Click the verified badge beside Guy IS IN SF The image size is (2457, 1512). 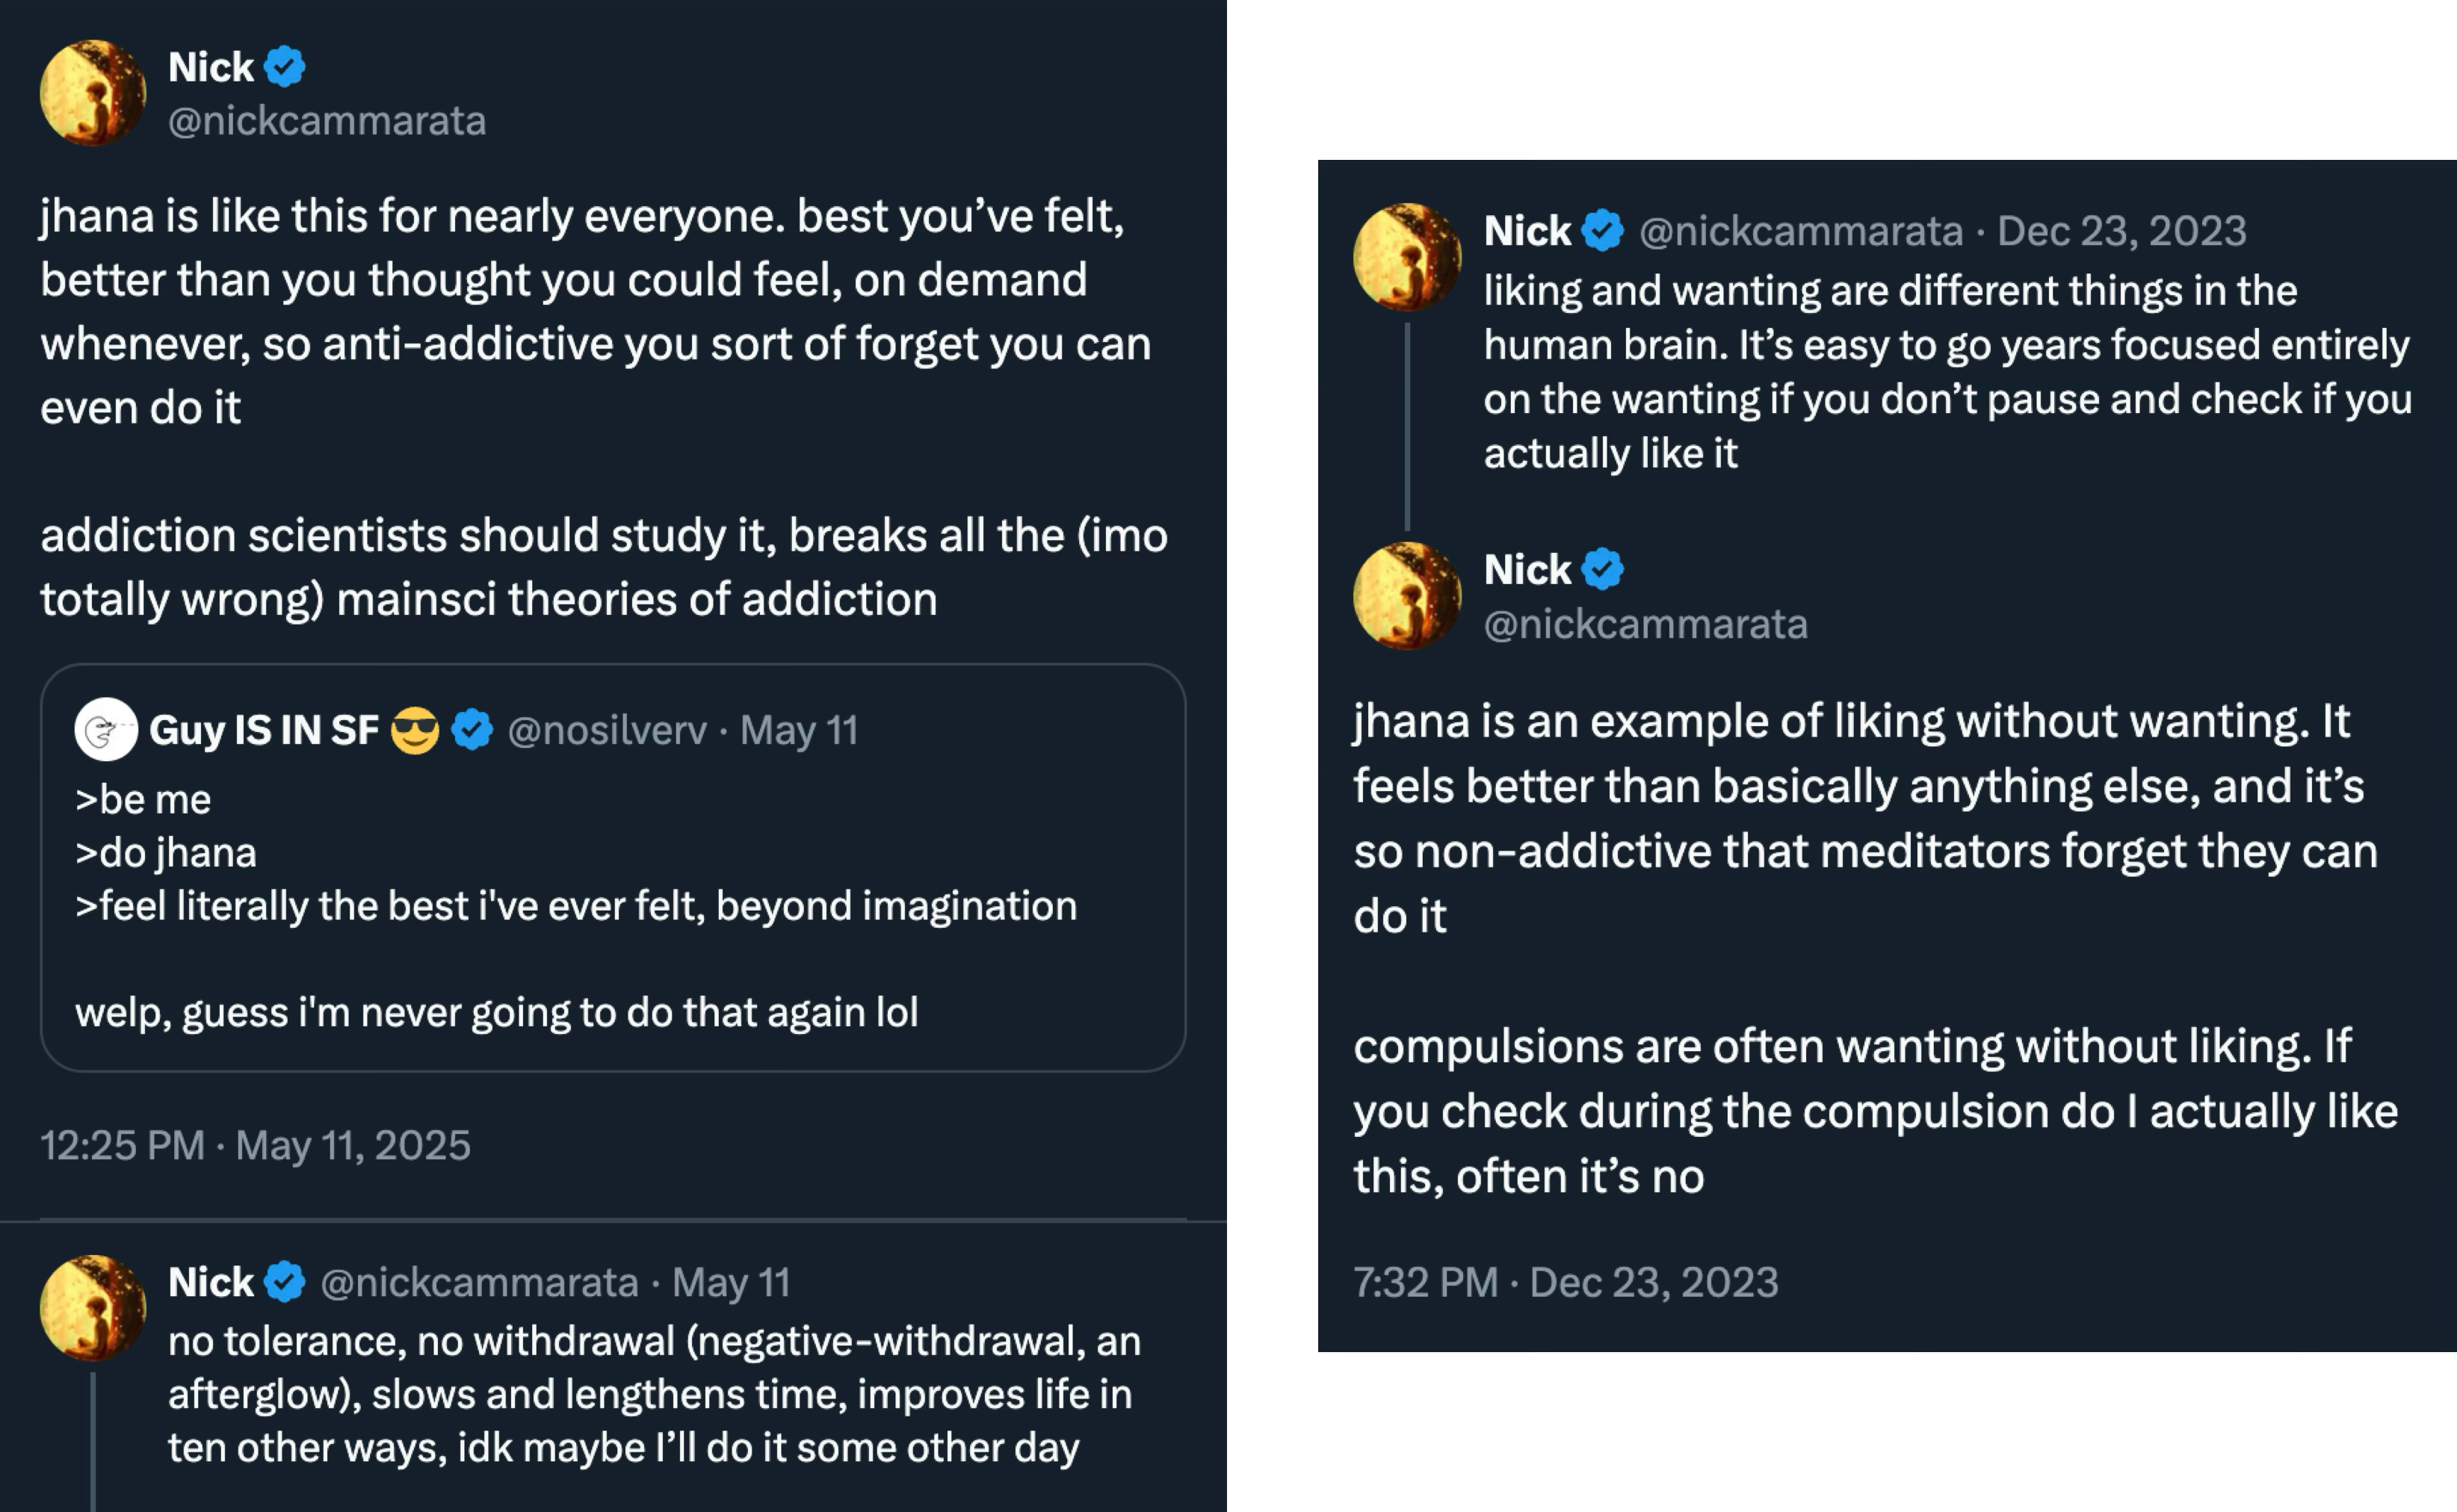[472, 730]
